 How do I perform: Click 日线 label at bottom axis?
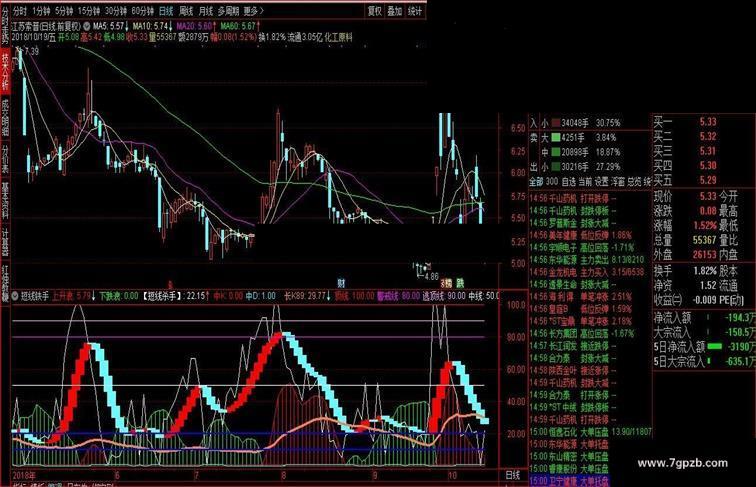pos(513,475)
